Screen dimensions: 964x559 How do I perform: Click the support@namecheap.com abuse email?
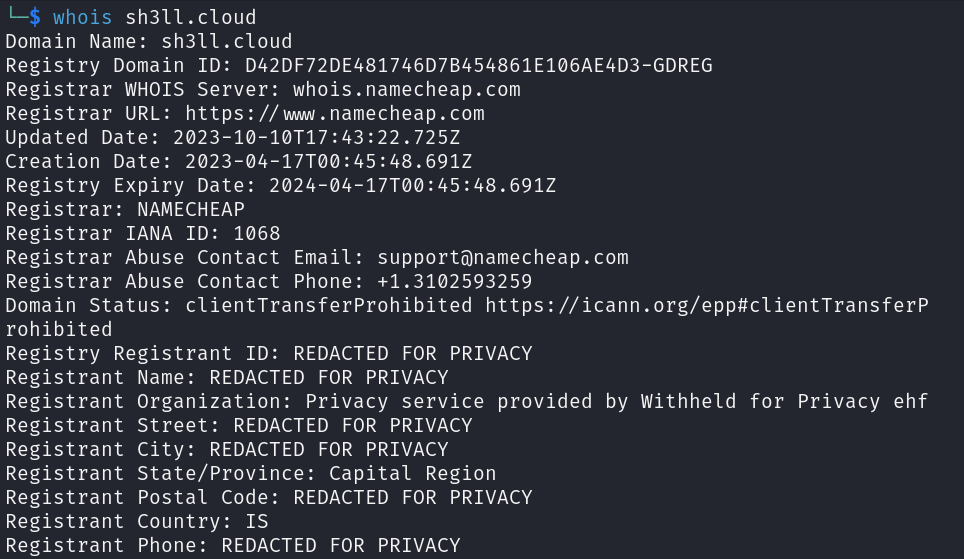(503, 258)
